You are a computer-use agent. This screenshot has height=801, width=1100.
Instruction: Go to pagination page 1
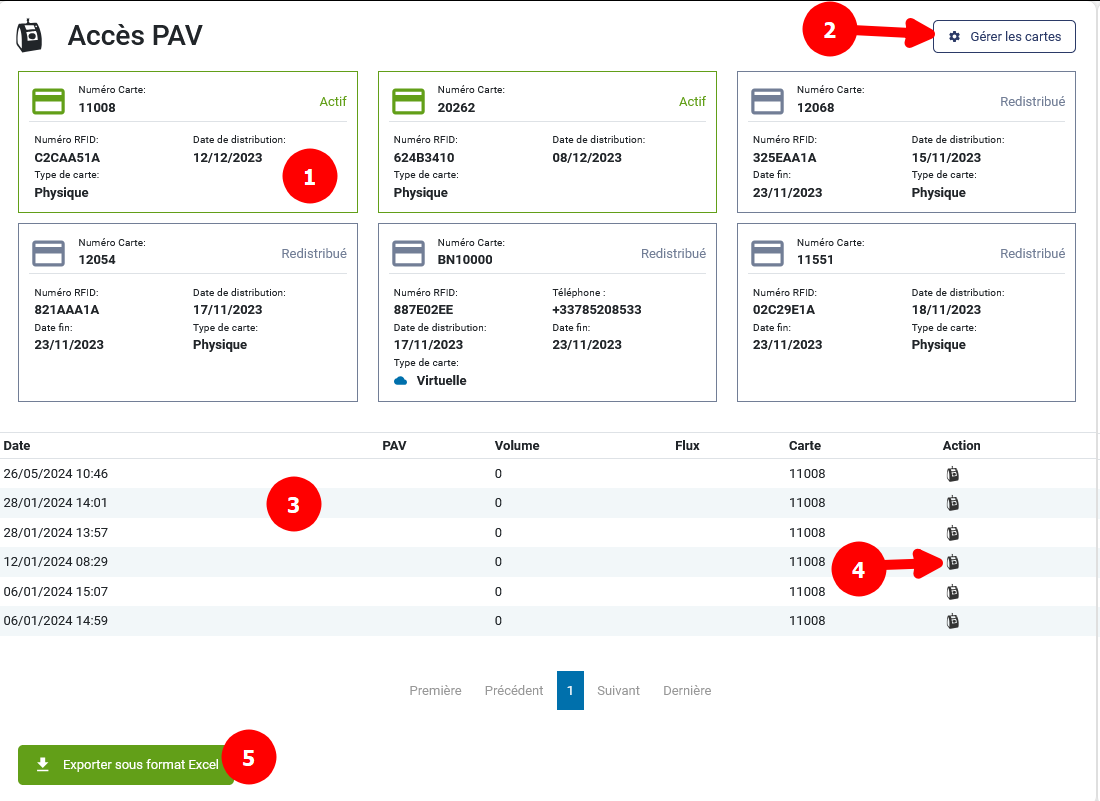[x=570, y=691]
